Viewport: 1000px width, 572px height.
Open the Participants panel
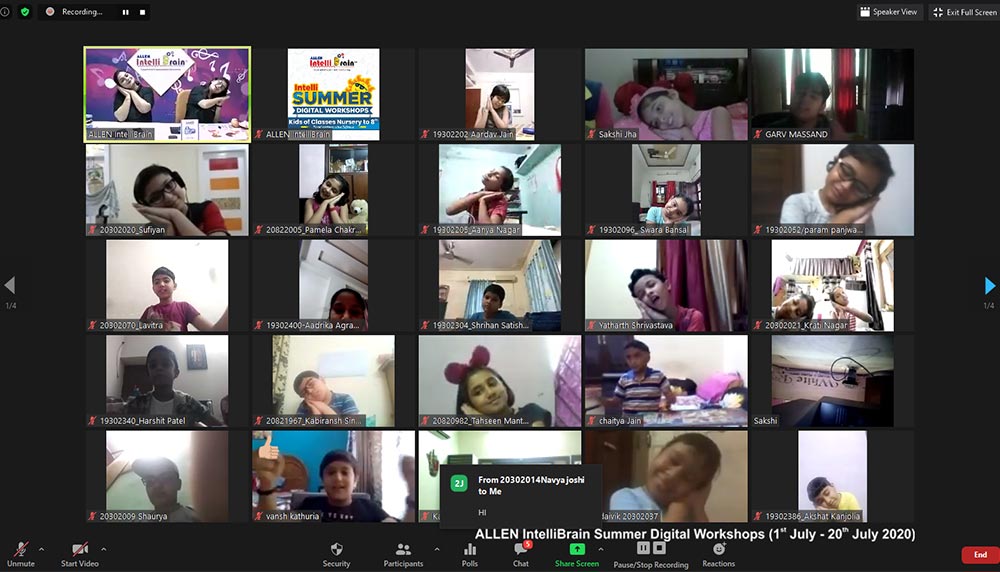[x=403, y=554]
